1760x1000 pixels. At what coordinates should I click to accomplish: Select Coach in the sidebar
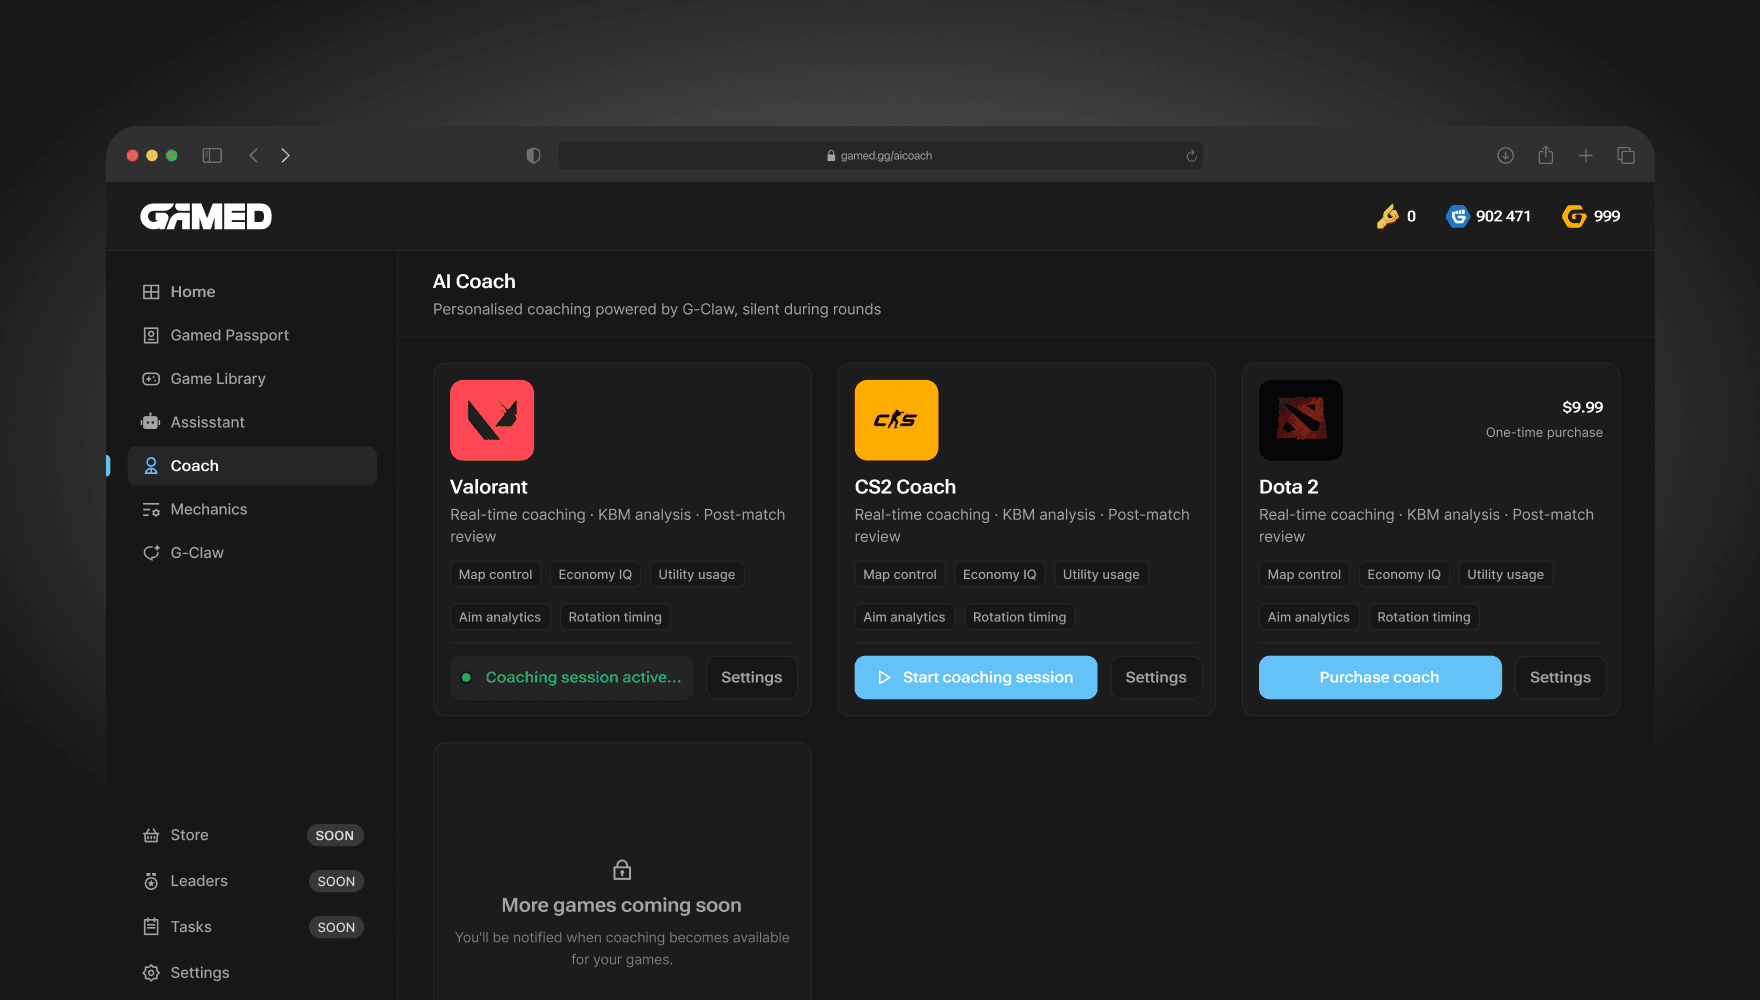click(252, 466)
